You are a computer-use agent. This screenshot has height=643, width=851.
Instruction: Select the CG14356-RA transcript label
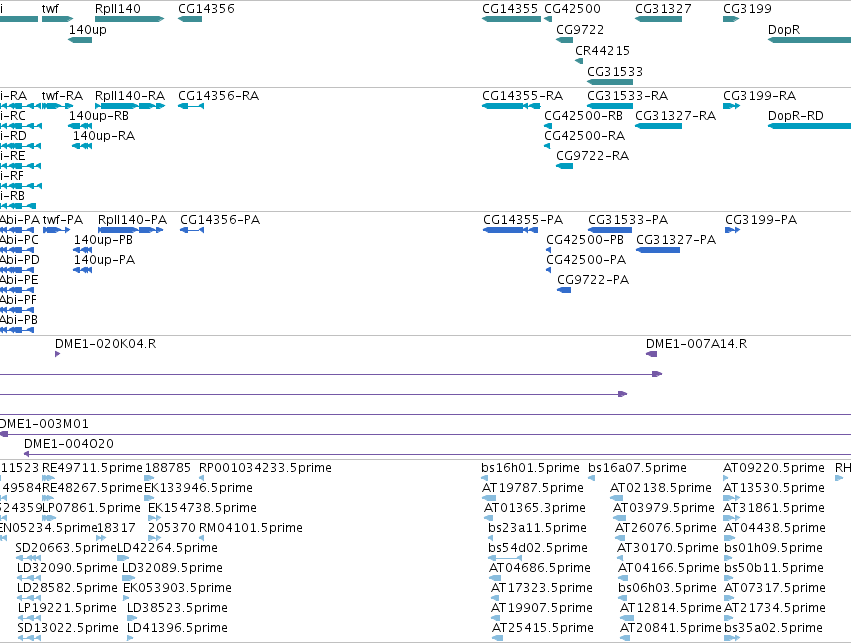219,96
